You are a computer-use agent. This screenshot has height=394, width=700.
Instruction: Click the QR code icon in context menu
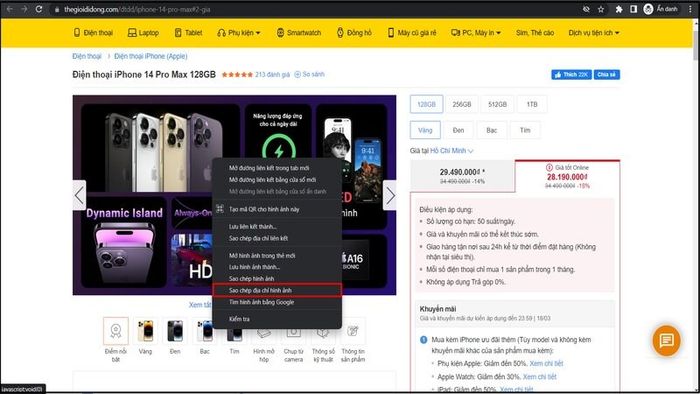click(220, 209)
